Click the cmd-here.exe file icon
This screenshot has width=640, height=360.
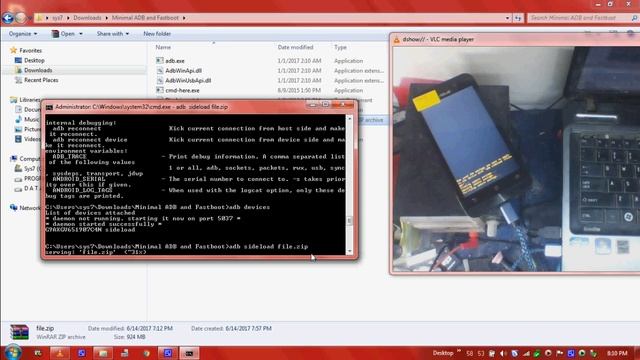160,90
